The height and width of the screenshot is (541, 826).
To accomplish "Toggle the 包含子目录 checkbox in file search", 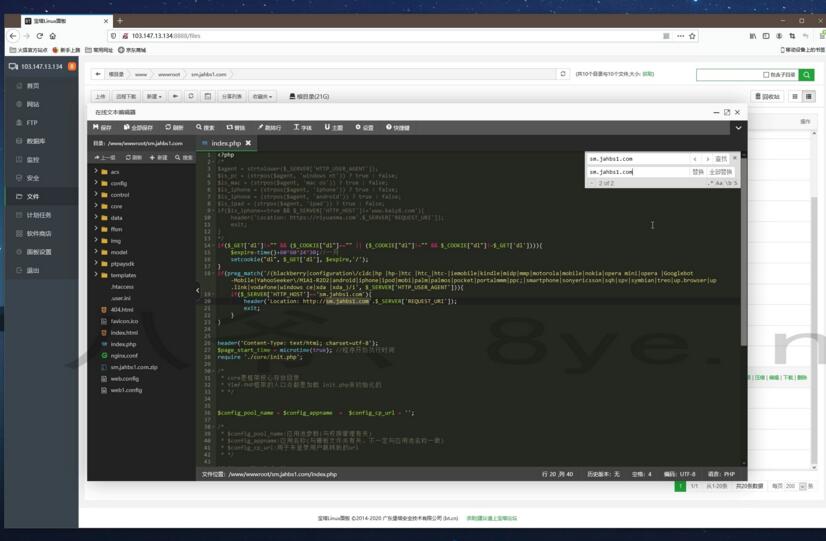I will pos(766,75).
